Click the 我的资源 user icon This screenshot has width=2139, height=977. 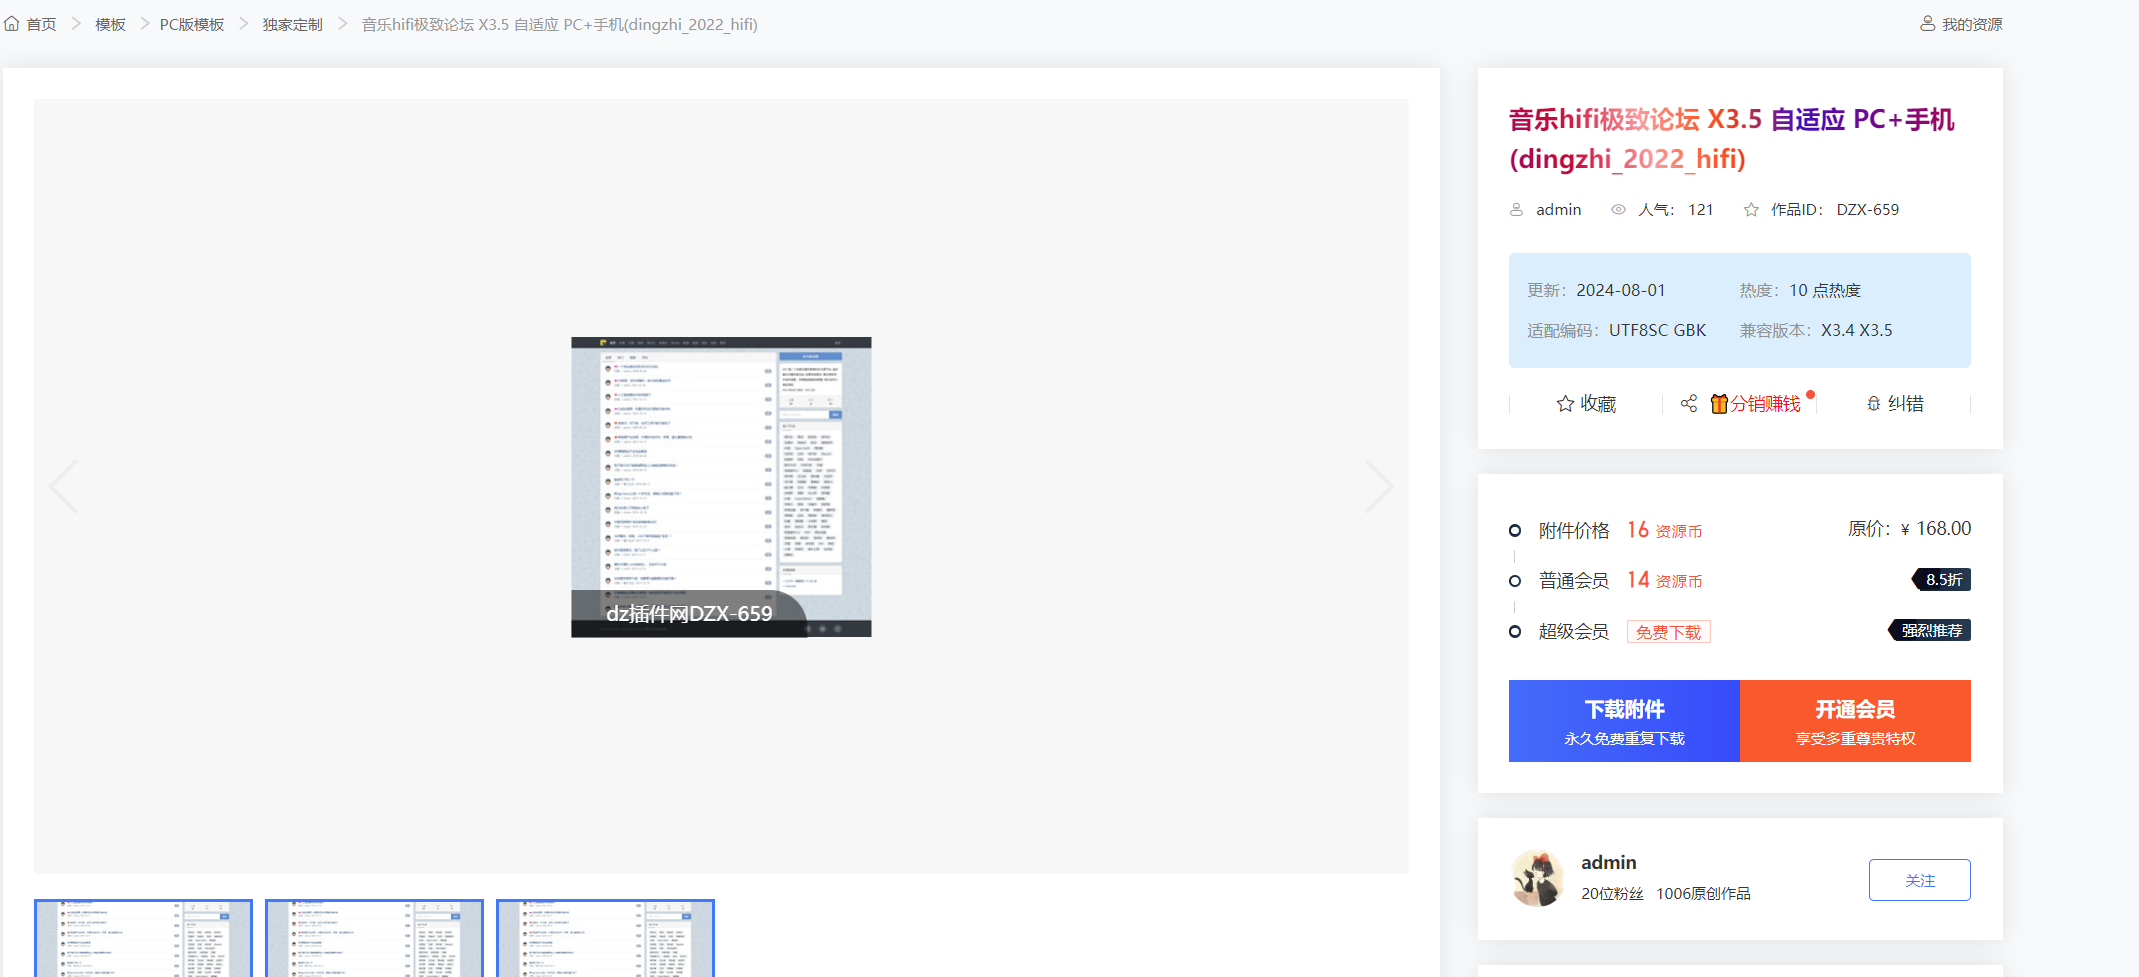(x=1927, y=23)
